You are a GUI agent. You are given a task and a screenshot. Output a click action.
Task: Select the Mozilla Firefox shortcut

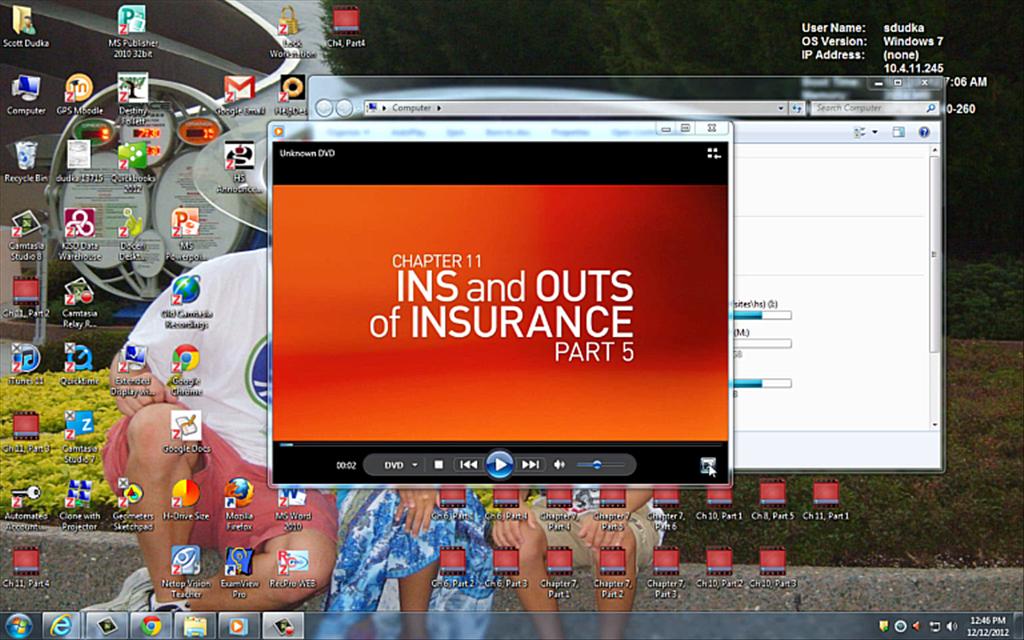[239, 504]
